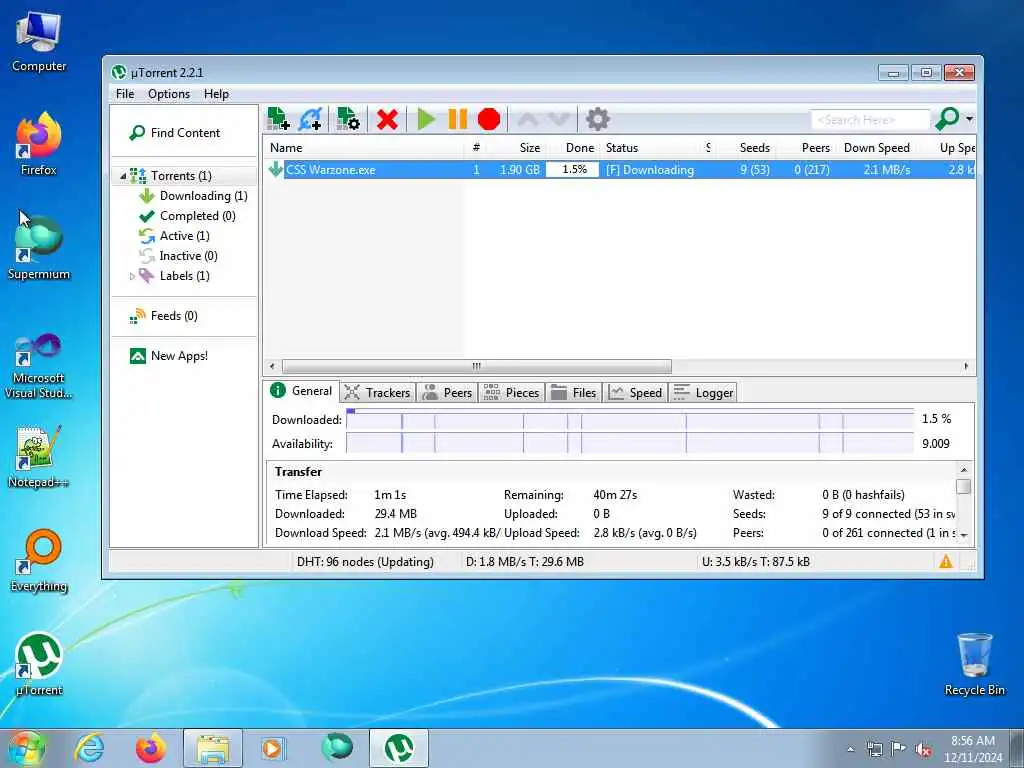
Task: Click the Windows Start button
Action: (26, 748)
